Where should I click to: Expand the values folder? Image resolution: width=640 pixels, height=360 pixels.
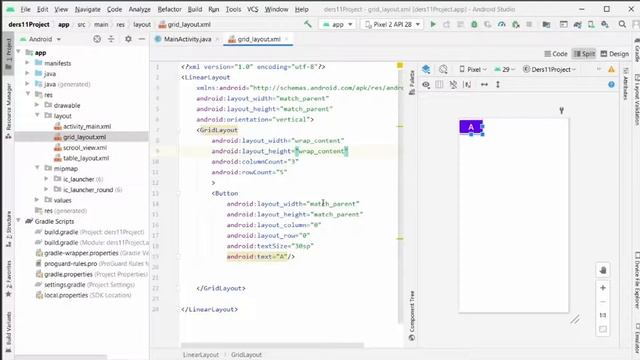(37, 200)
